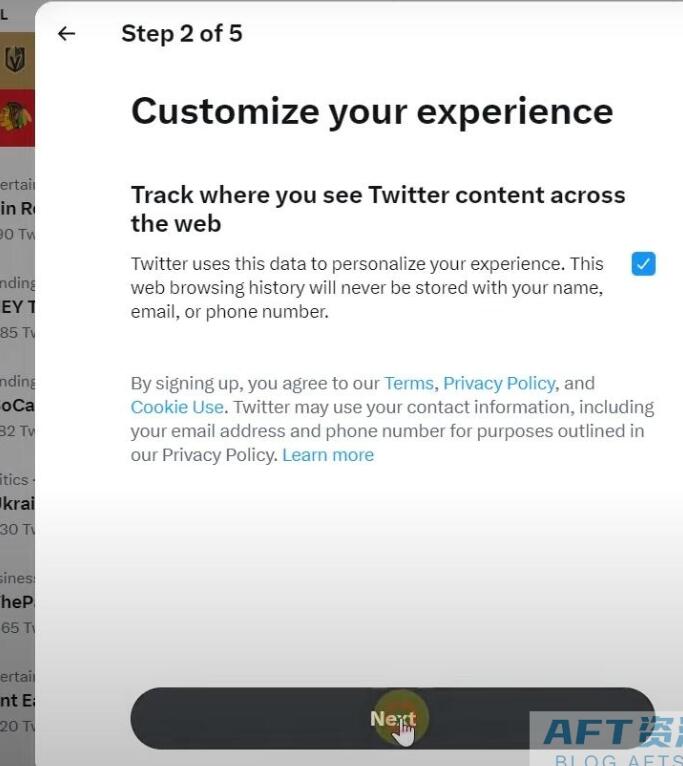
Task: Open the Business trend starting with TheP
Action: pyautogui.click(x=18, y=602)
